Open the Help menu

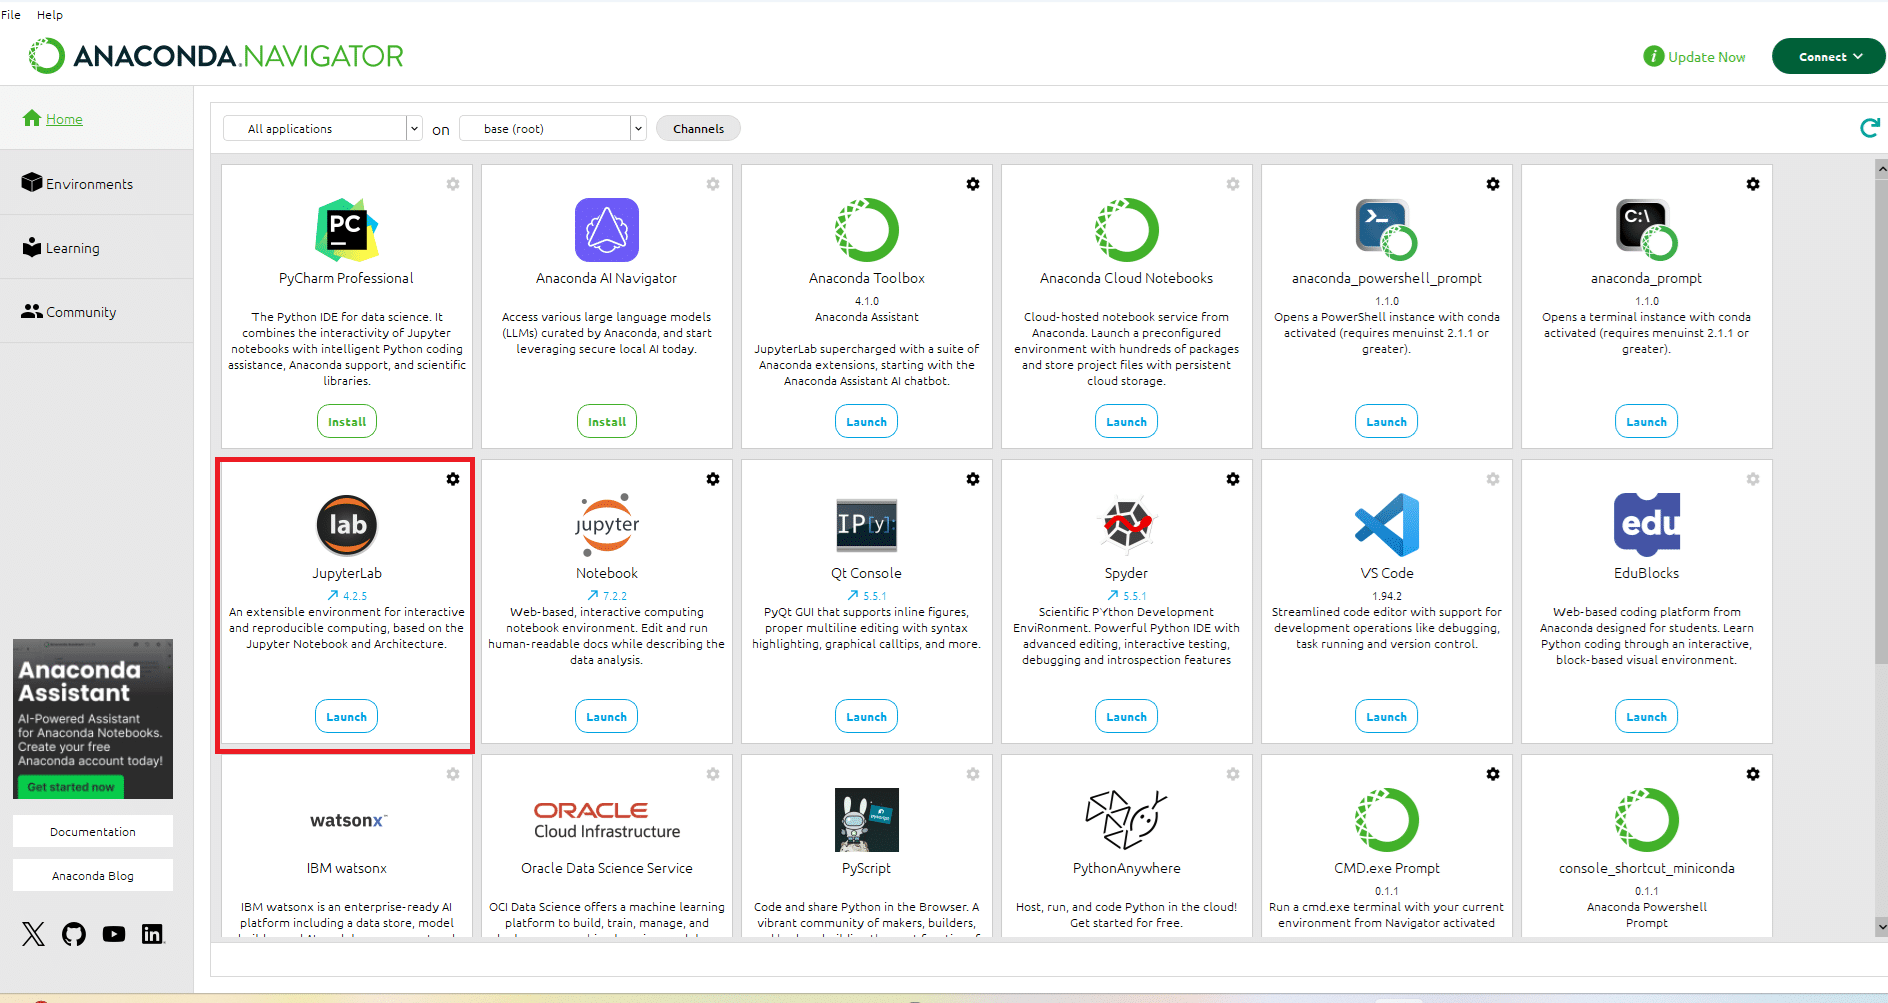tap(50, 15)
